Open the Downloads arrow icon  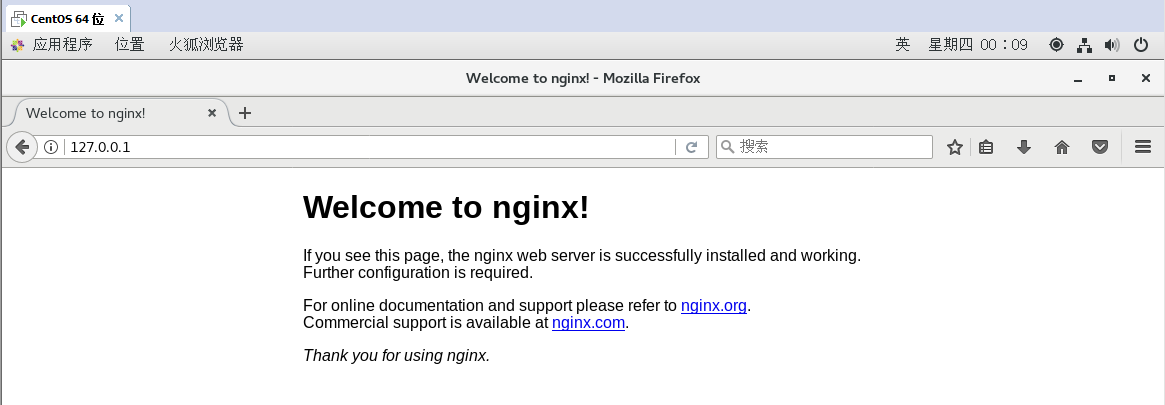(x=1023, y=147)
